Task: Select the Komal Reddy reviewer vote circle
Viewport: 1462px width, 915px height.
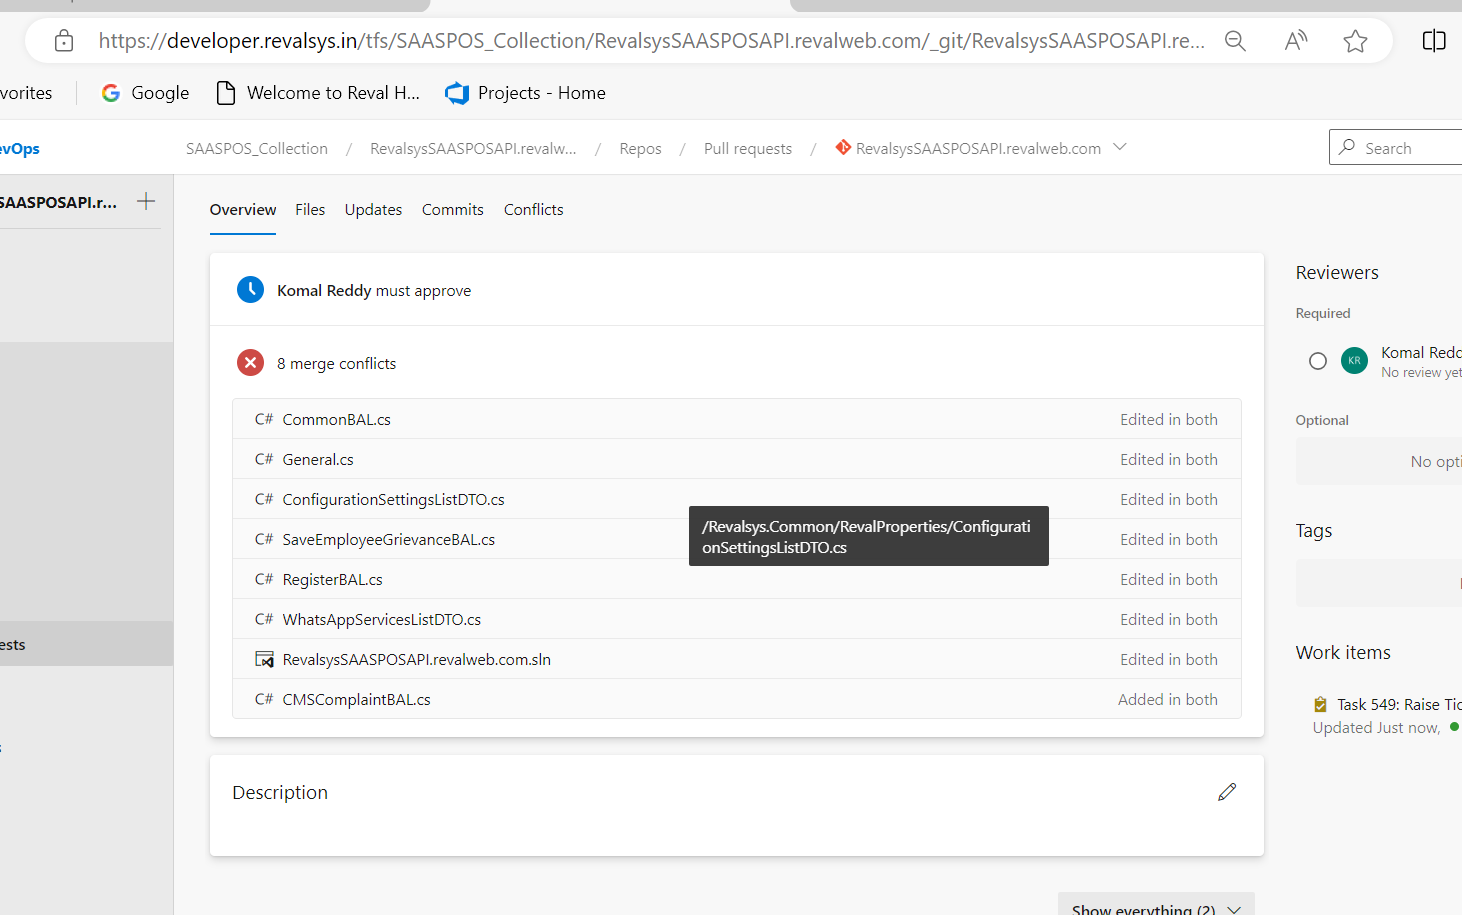Action: pyautogui.click(x=1318, y=361)
